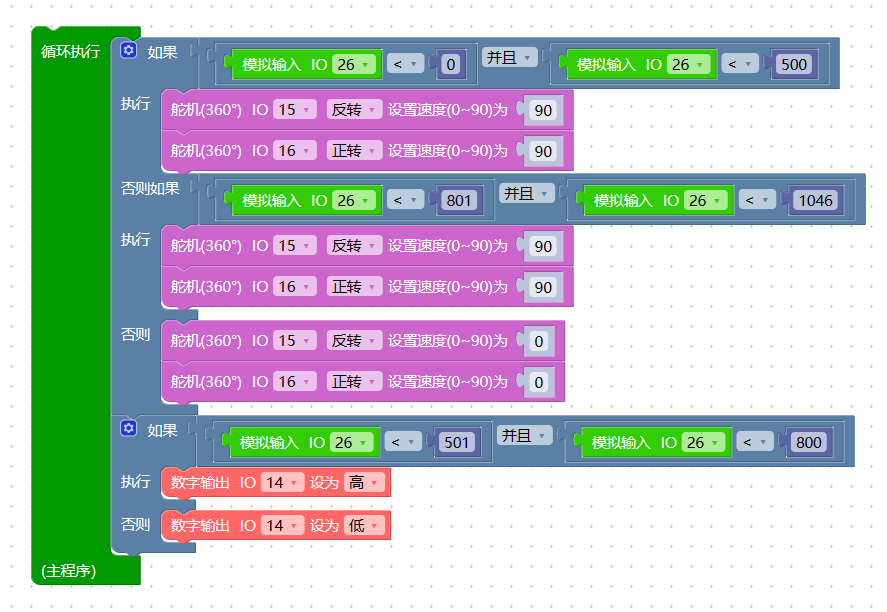Open the IO 26 pin dropdown compared with 1046

tap(705, 200)
